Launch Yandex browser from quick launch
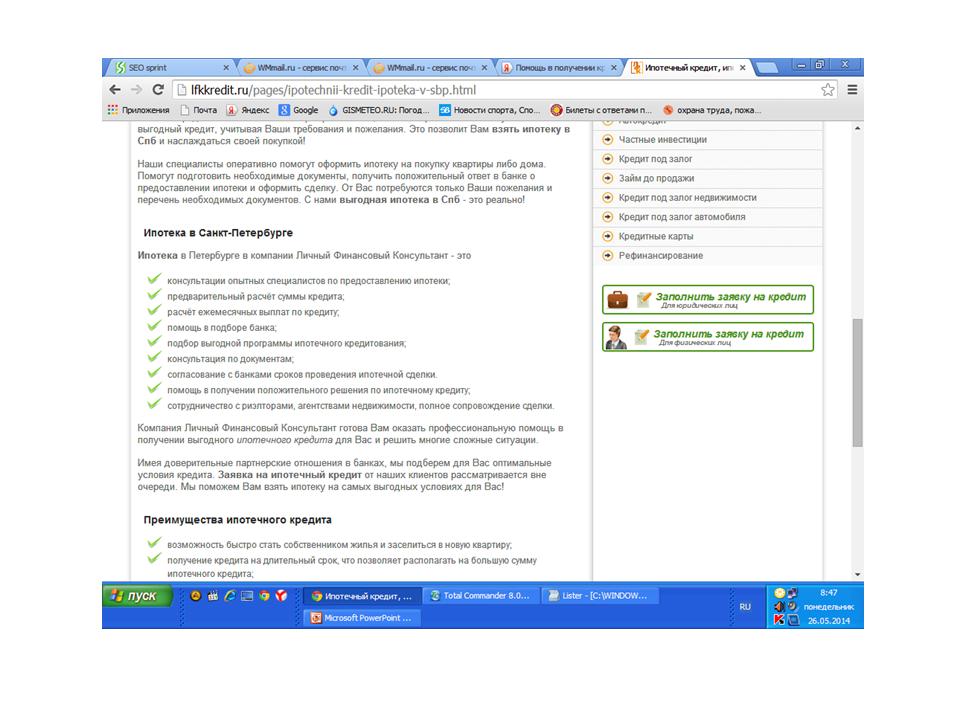The image size is (960, 720). [x=281, y=596]
